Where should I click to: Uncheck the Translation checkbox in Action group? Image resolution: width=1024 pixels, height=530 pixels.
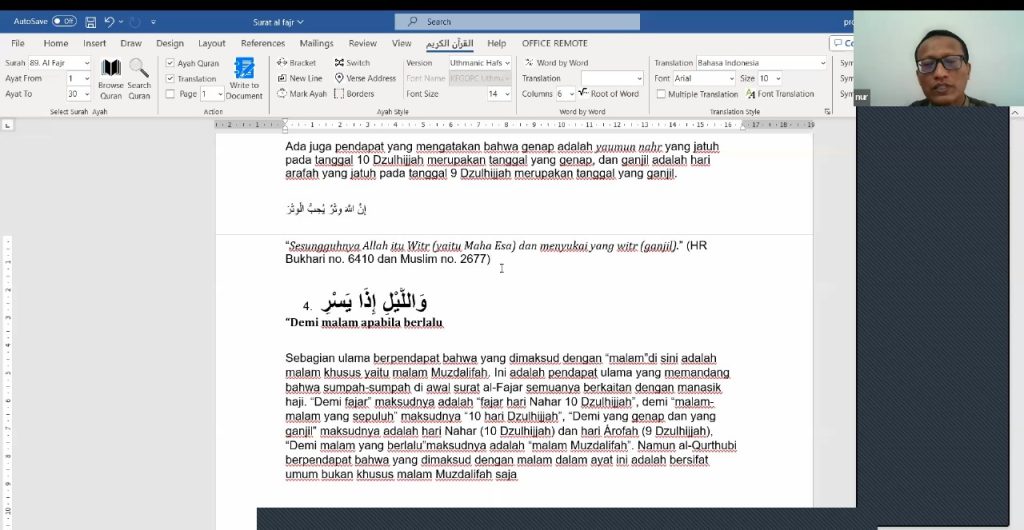pyautogui.click(x=170, y=78)
